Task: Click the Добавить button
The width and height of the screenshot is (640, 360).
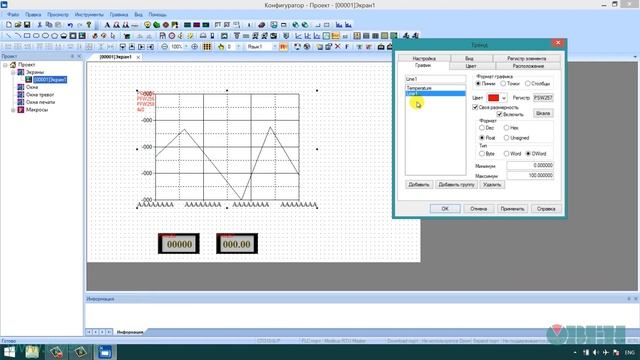Action: (x=419, y=184)
